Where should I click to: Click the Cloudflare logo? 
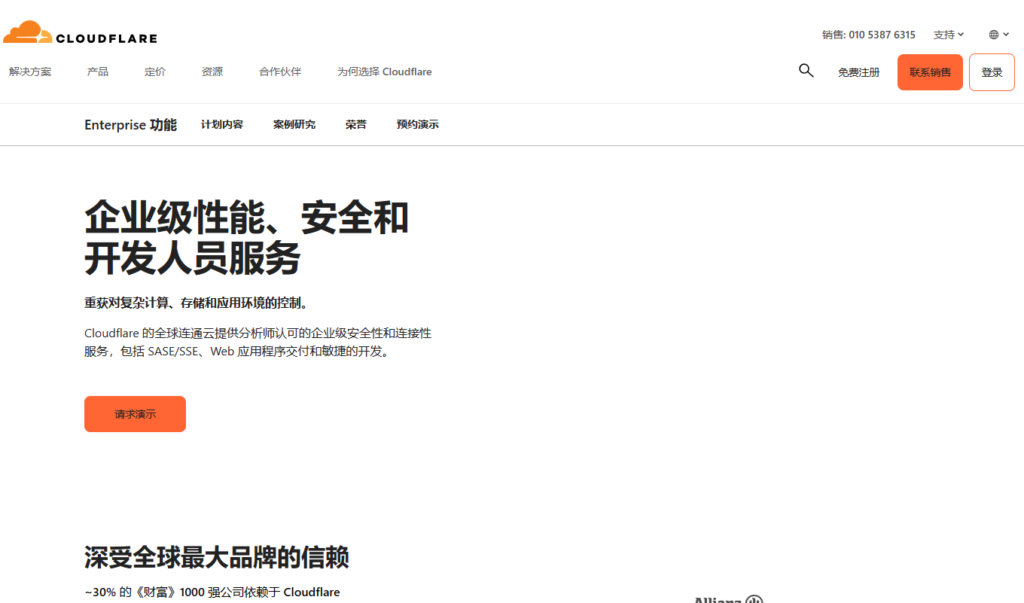80,33
